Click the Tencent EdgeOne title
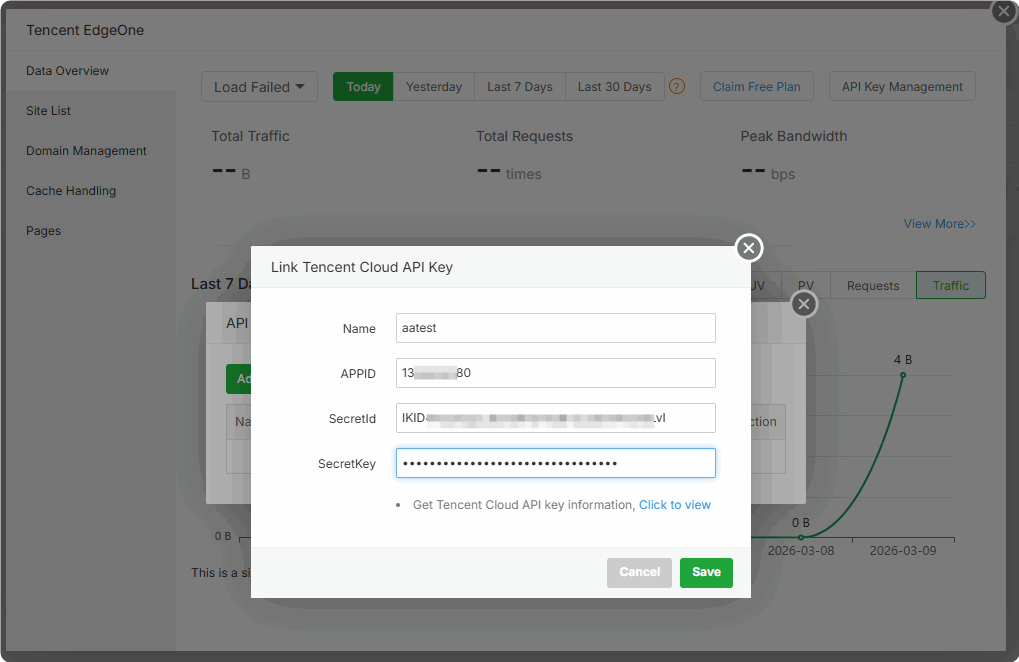 (85, 31)
